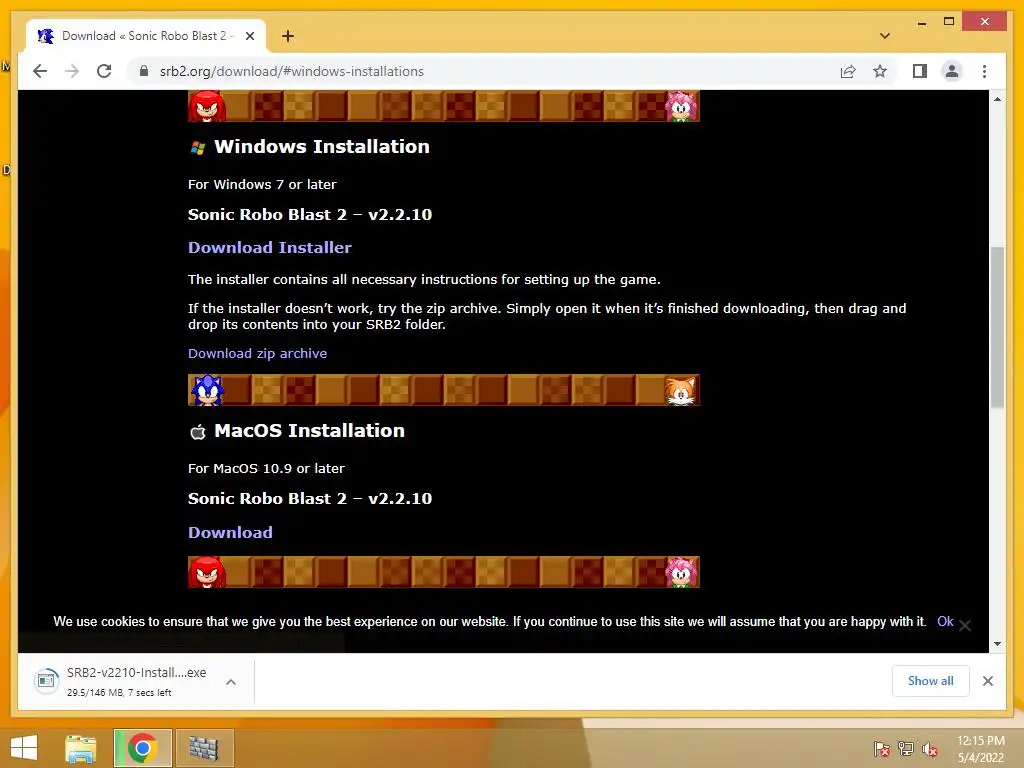The width and height of the screenshot is (1024, 768).
Task: Click the browser forward arrow
Action: click(72, 71)
